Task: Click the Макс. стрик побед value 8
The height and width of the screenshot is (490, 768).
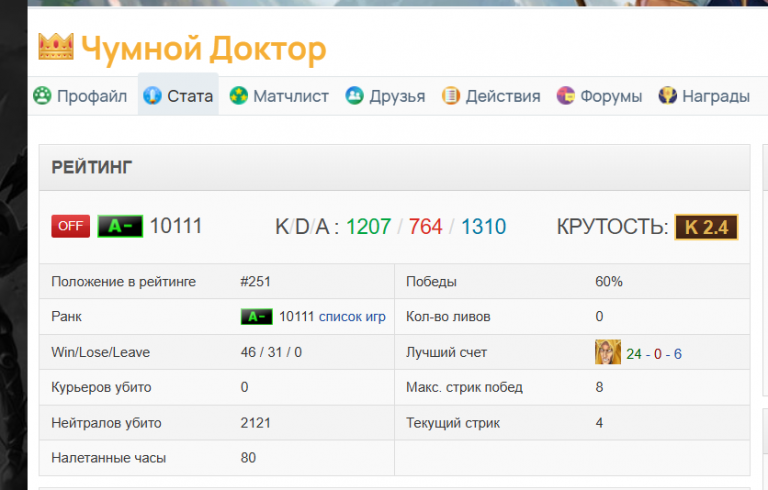Action: 599,387
